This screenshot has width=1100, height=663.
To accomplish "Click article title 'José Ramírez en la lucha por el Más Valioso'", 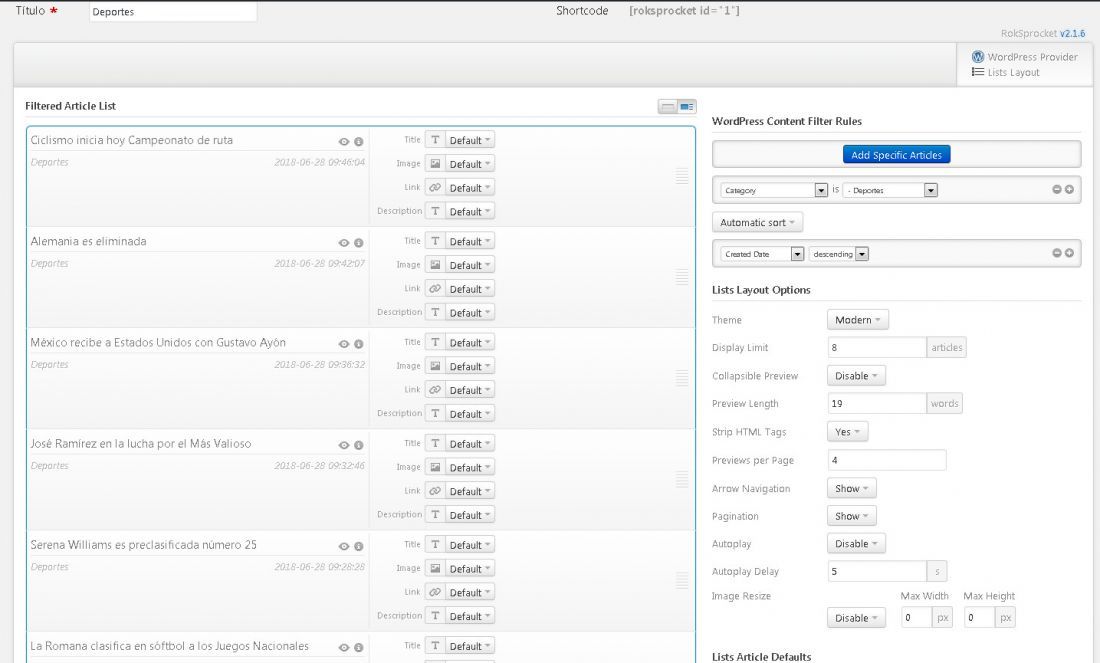I will (140, 443).
